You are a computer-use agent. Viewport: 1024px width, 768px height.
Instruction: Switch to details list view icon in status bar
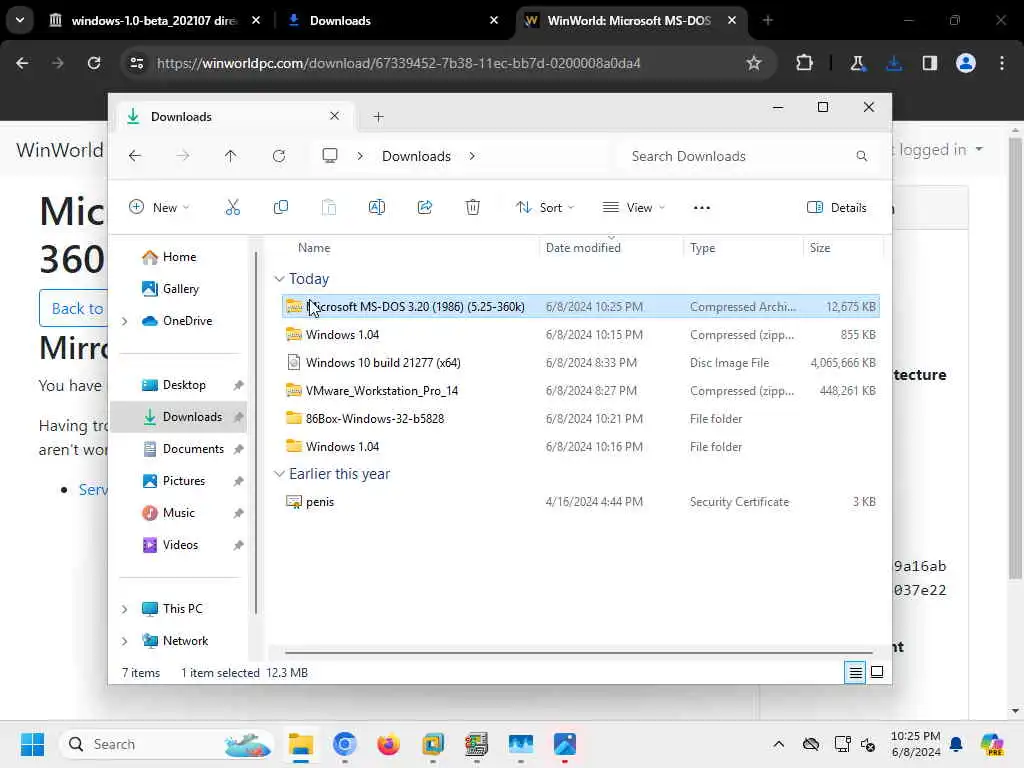tap(855, 672)
